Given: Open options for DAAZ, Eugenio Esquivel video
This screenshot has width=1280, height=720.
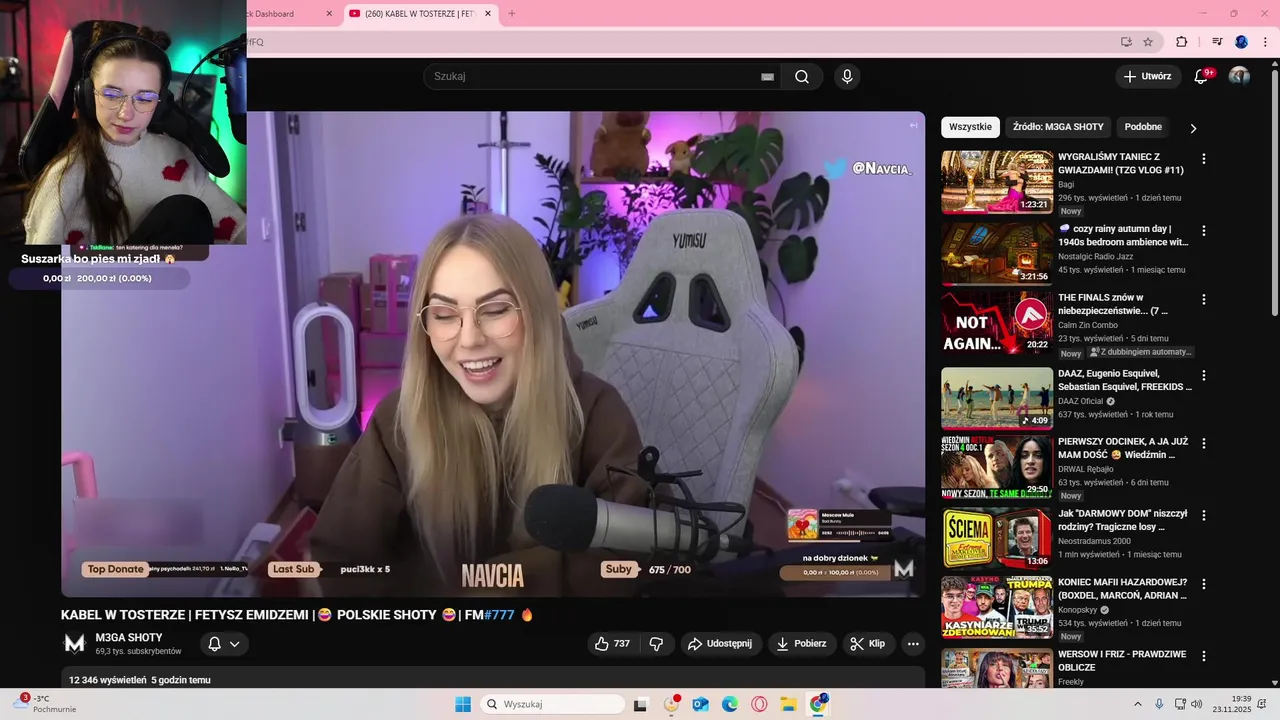Looking at the screenshot, I should click(1204, 375).
